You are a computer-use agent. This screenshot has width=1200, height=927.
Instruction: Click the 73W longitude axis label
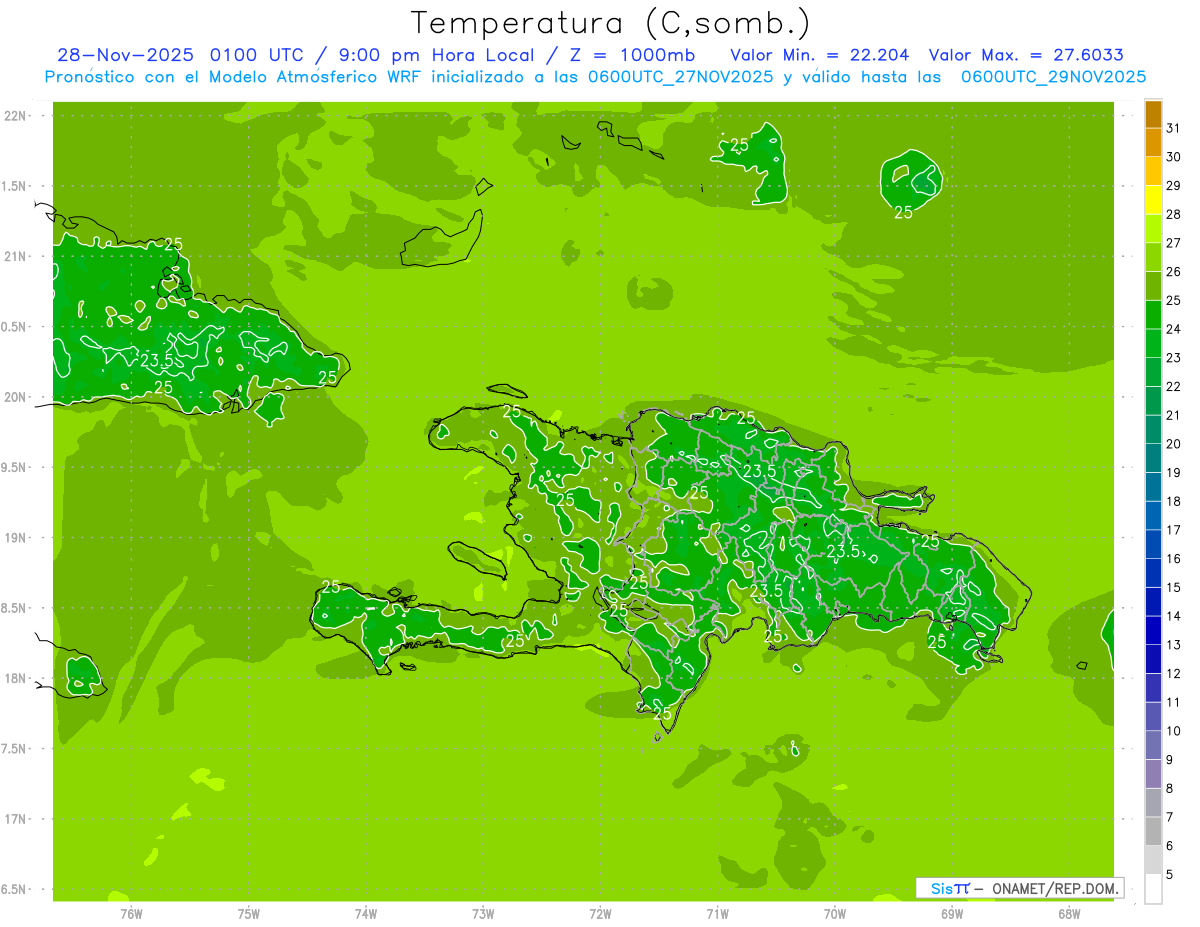483,914
